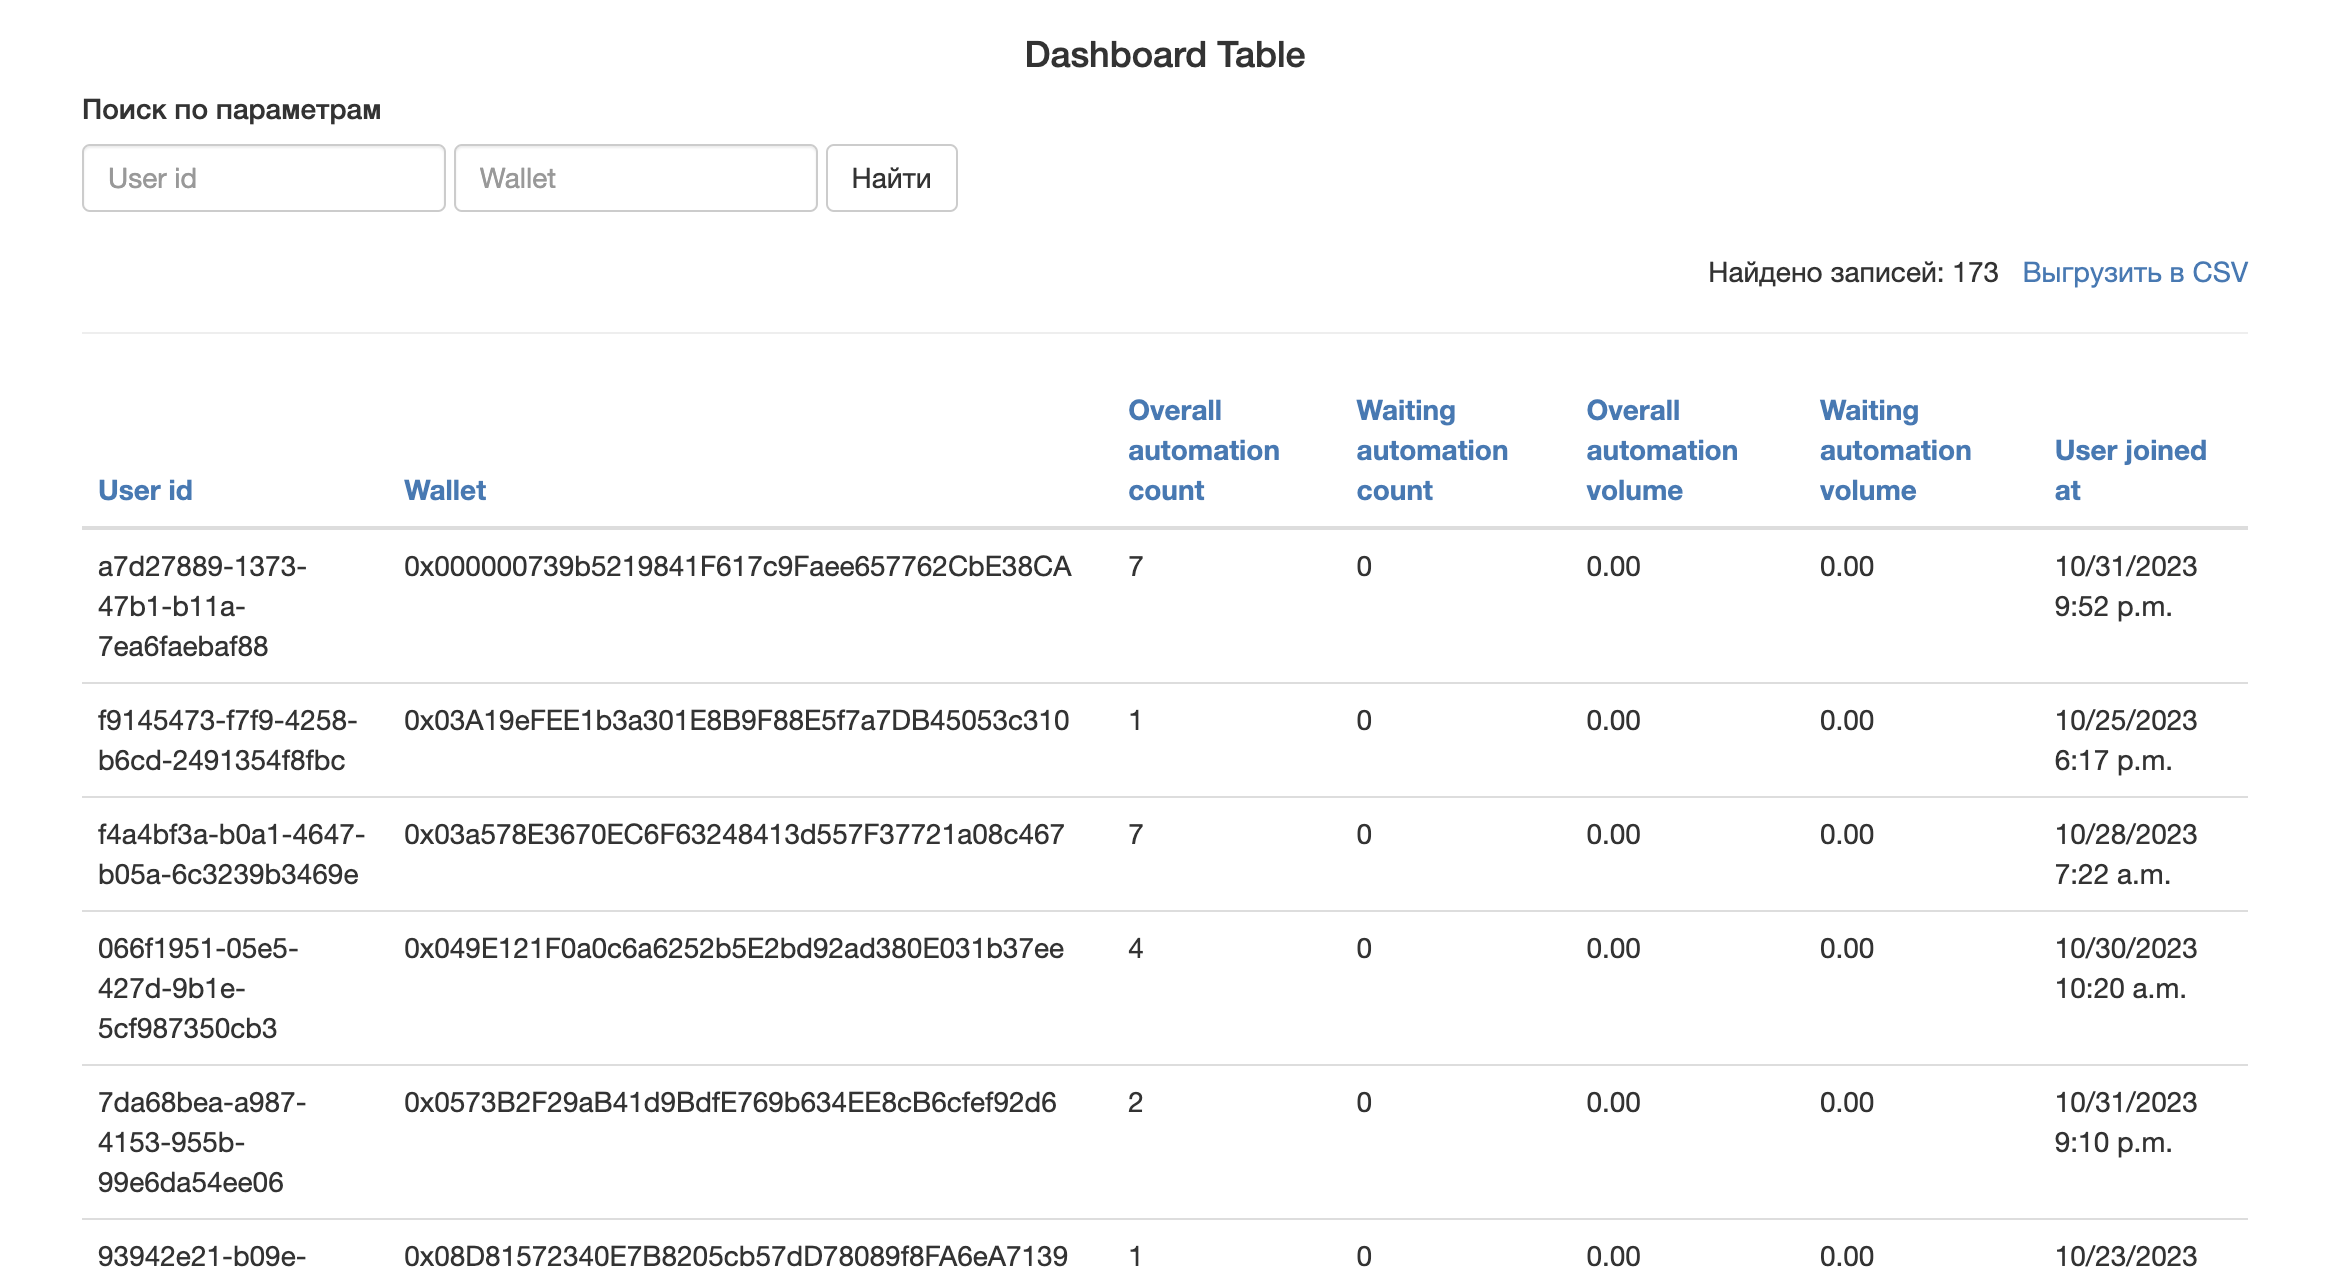Sort by Overall automation count header
Viewport: 2352px width, 1280px height.
(x=1203, y=450)
